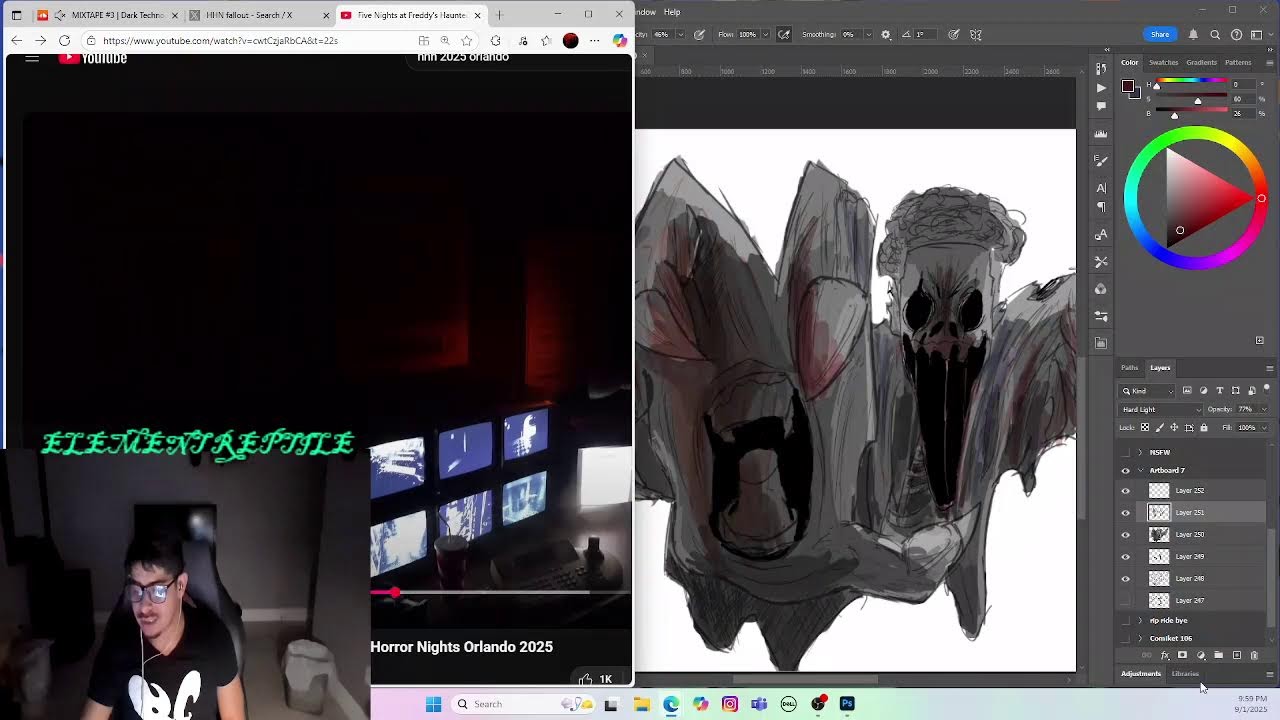
Task: Switch to the Paths tab
Action: pyautogui.click(x=1129, y=368)
